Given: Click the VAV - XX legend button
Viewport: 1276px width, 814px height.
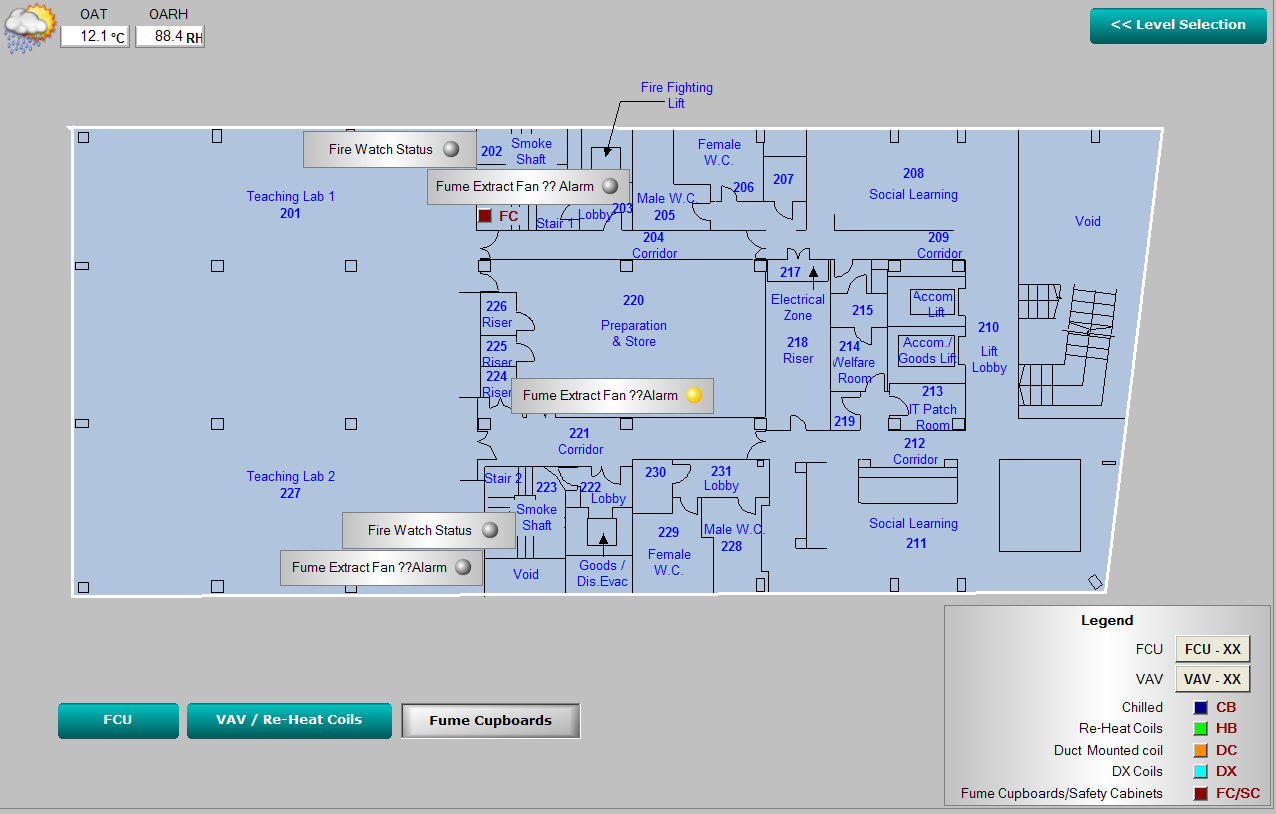Looking at the screenshot, I should coord(1212,679).
